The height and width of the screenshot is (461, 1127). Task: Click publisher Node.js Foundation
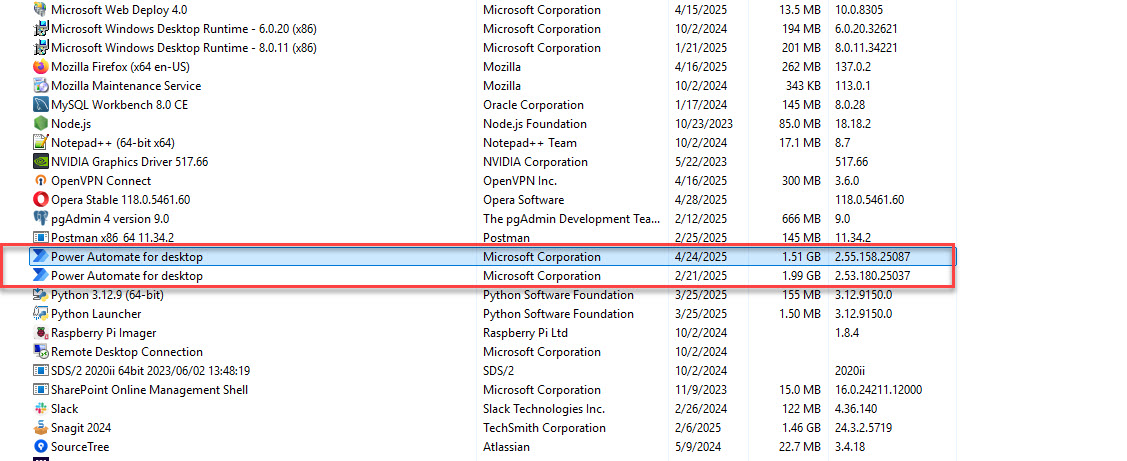click(x=535, y=124)
